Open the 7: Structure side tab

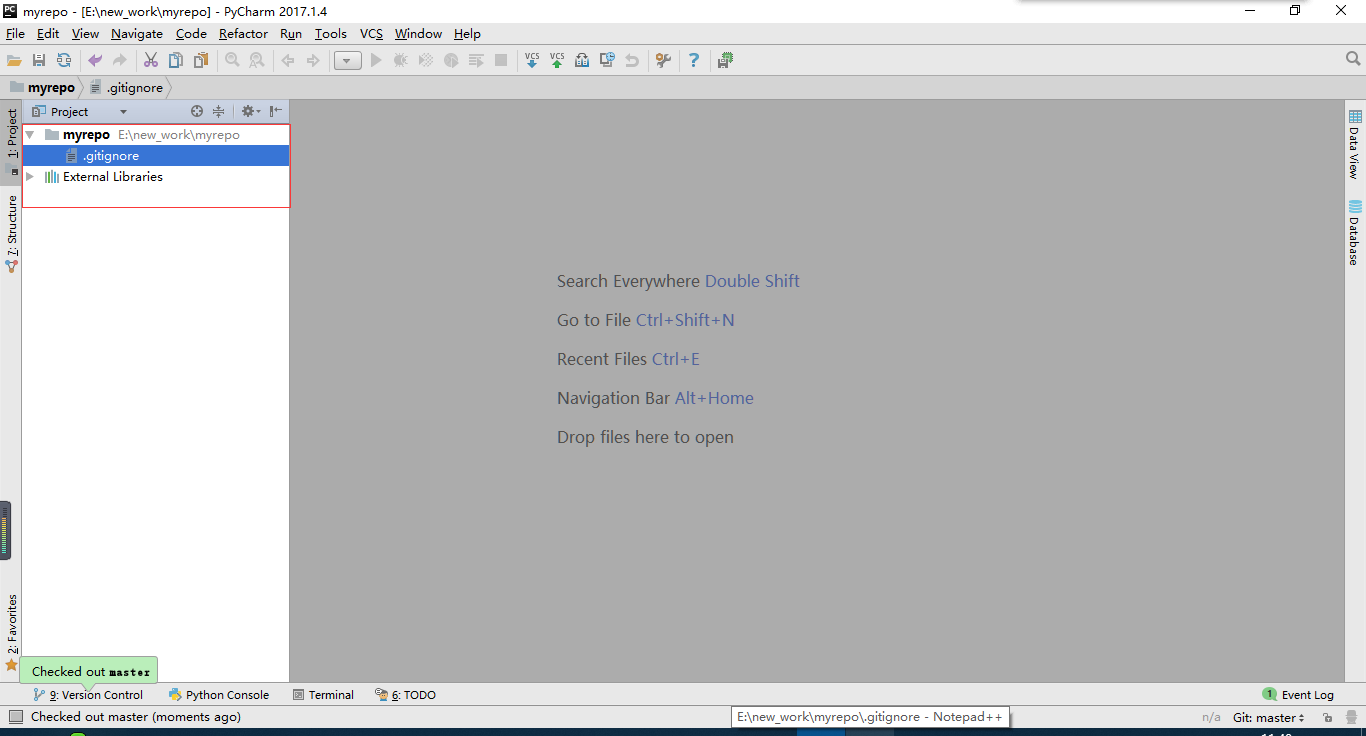(x=11, y=233)
